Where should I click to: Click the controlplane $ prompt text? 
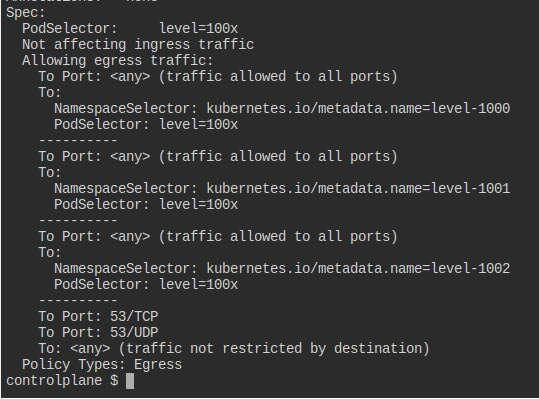62,381
